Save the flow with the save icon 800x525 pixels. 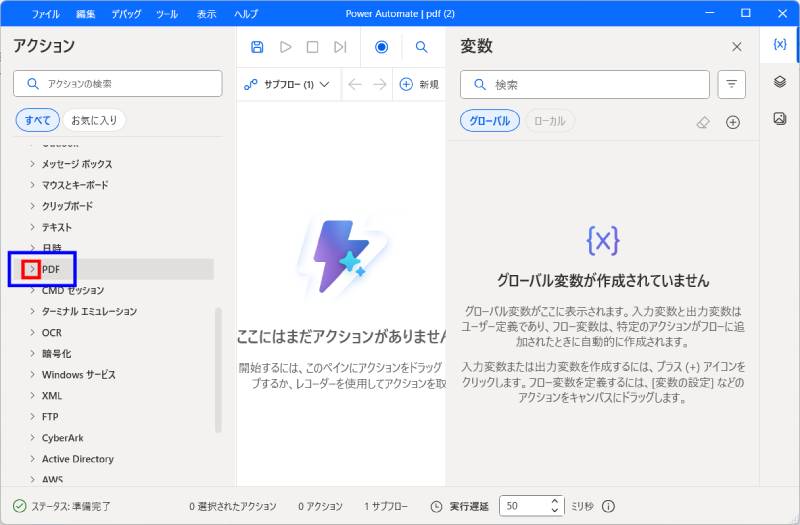pyautogui.click(x=257, y=47)
